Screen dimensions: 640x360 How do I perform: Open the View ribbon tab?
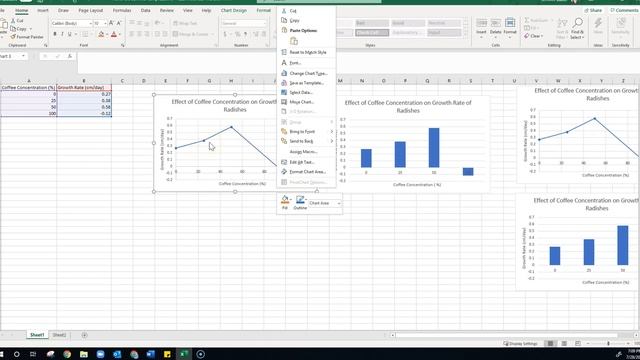pyautogui.click(x=187, y=10)
